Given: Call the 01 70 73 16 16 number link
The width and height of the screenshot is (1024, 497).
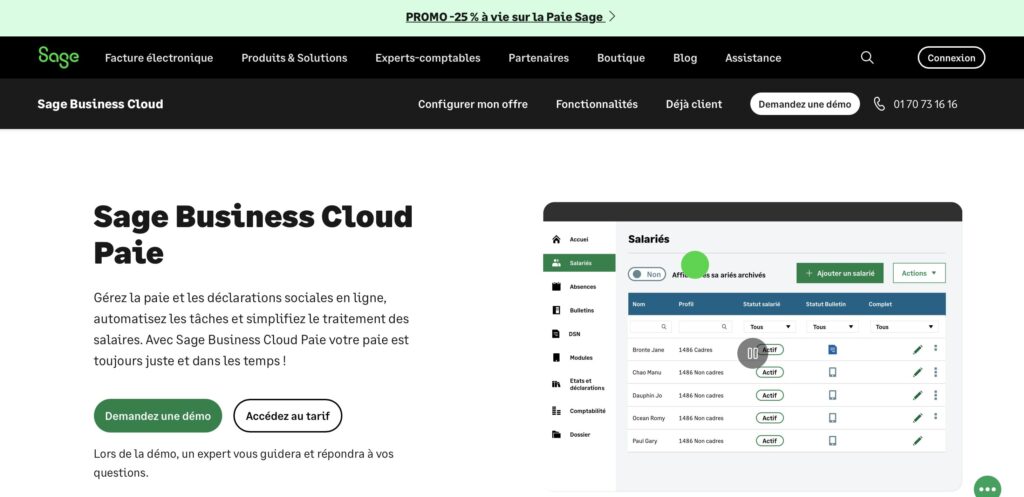Looking at the screenshot, I should click(925, 104).
